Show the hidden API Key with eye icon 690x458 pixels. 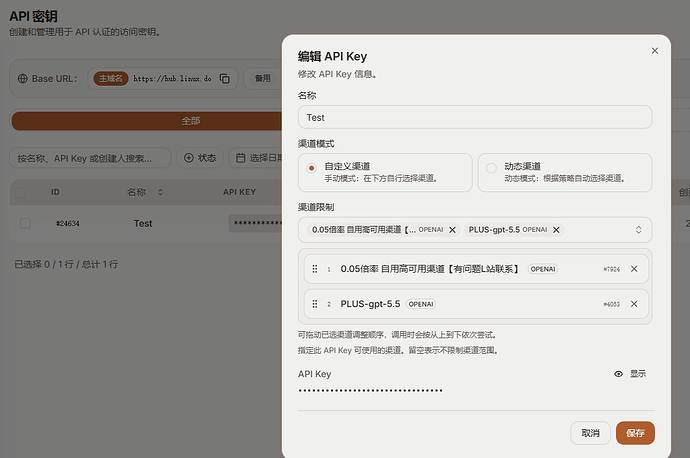[618, 374]
